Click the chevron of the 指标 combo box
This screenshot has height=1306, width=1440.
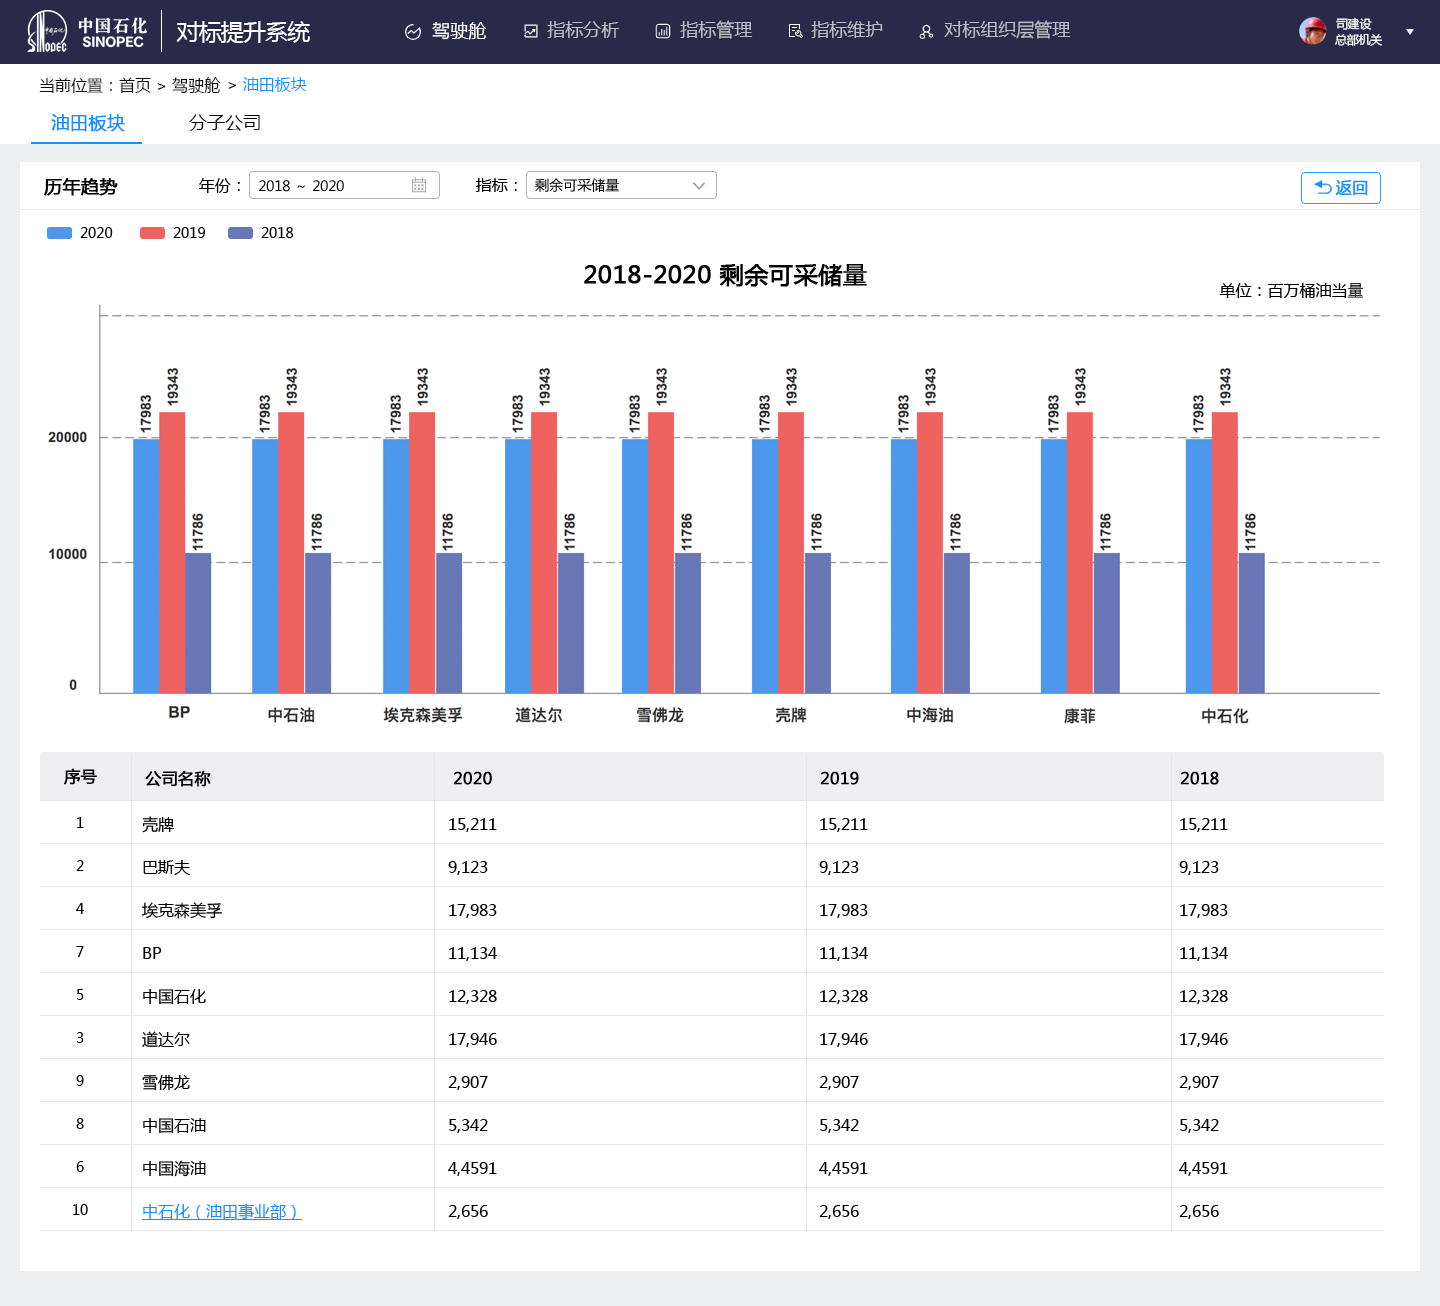(699, 186)
